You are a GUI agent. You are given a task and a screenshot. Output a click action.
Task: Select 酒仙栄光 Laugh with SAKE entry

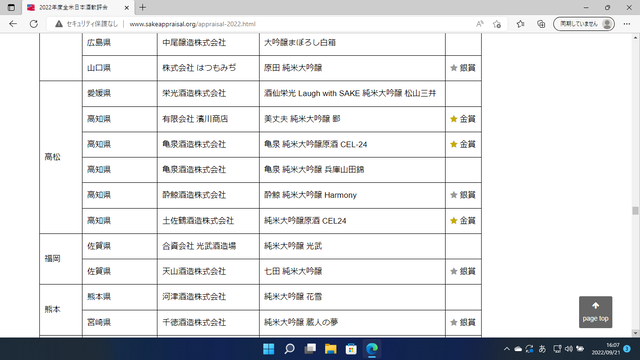(x=350, y=93)
